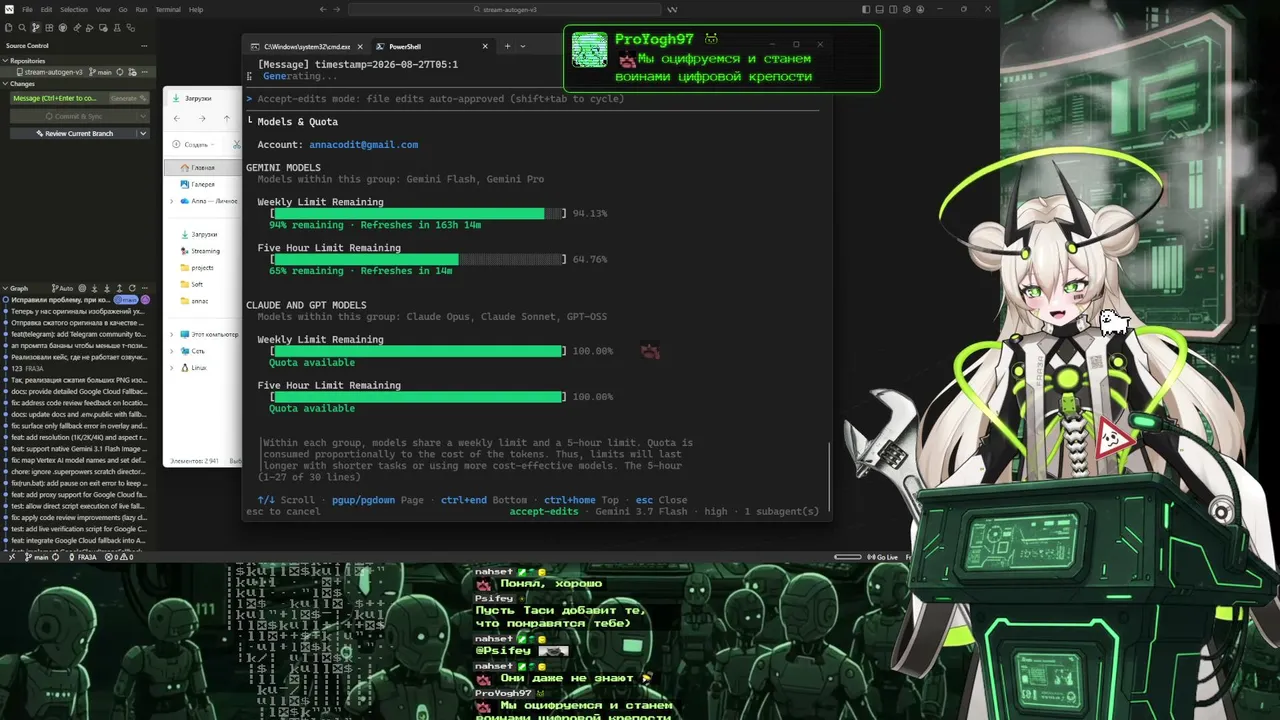Click the Commit & Sync button
The image size is (1280, 720).
(x=75, y=116)
